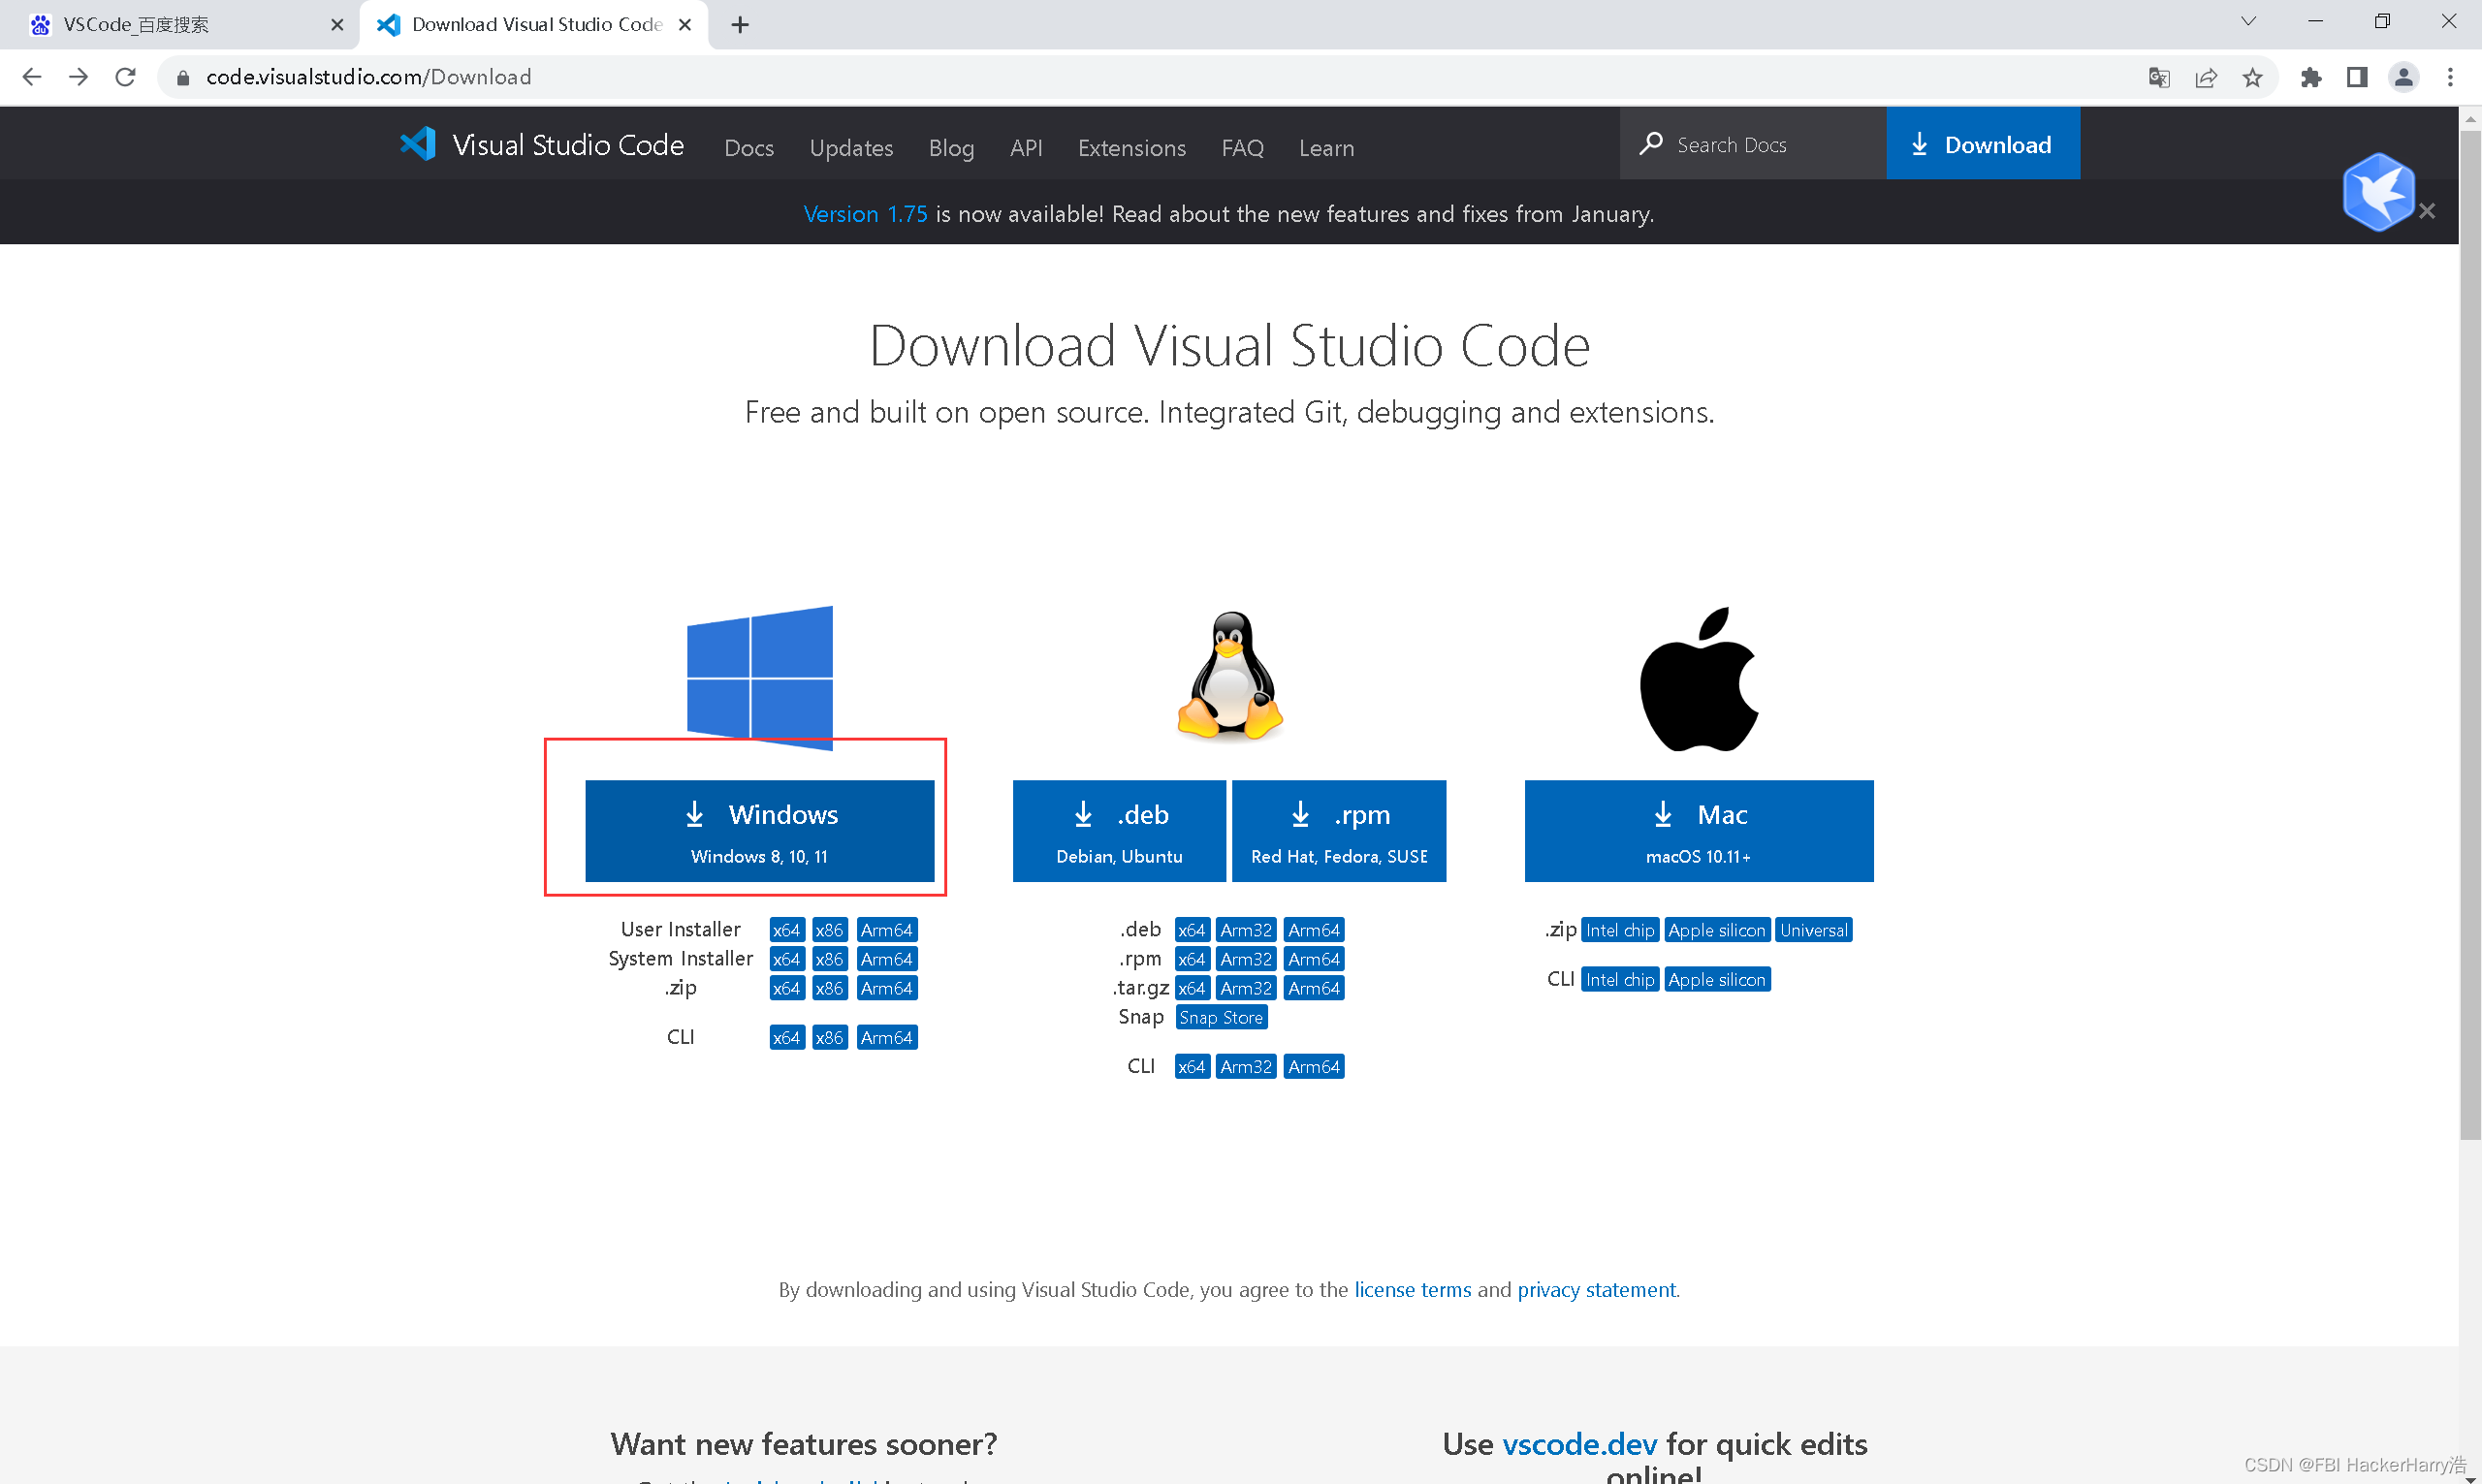Choose Mac .zip Apple silicon download
This screenshot has width=2482, height=1484.
(1717, 930)
